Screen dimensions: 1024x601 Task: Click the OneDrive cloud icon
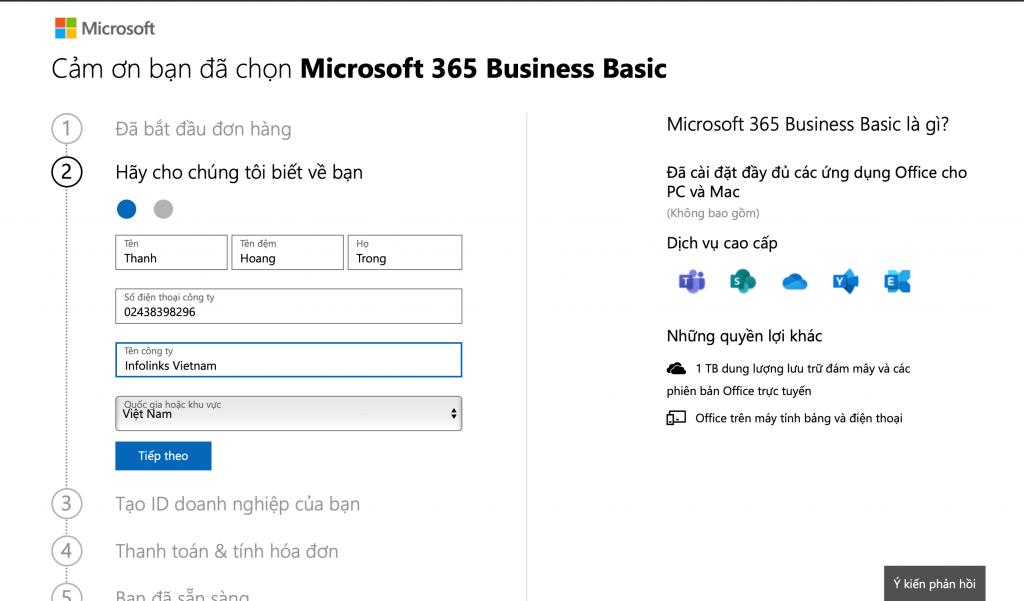click(794, 282)
